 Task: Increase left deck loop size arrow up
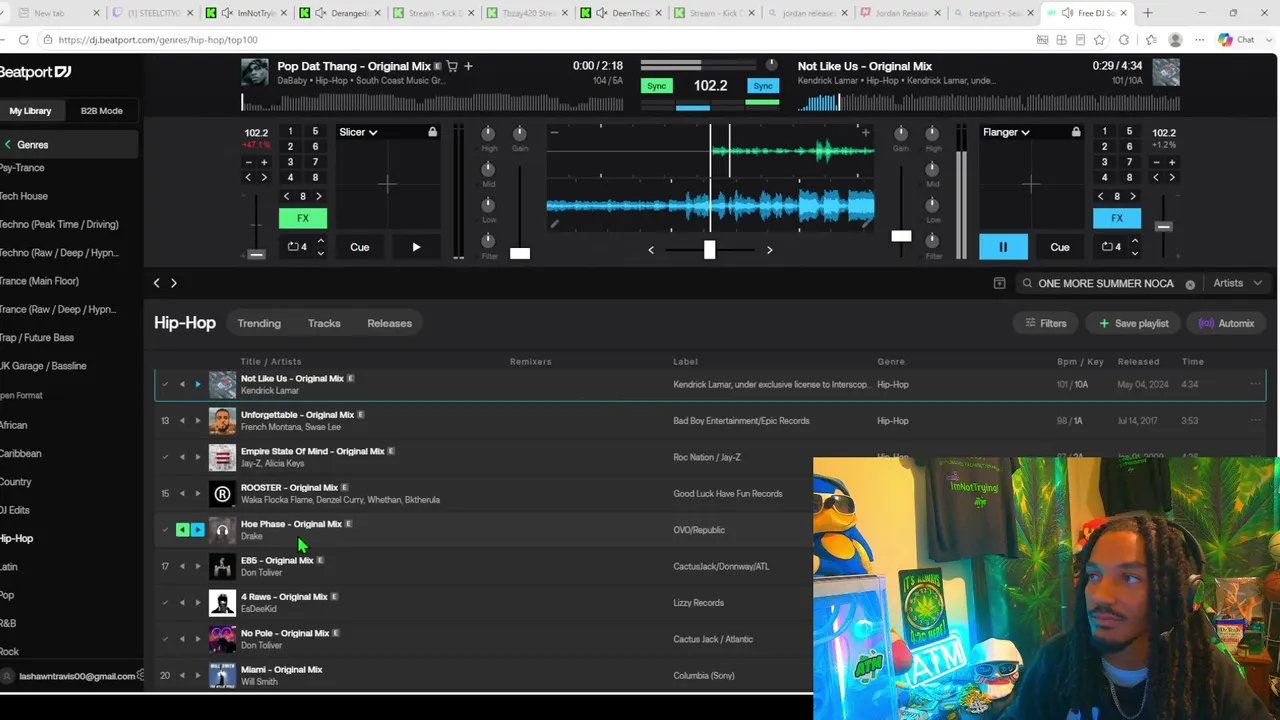pos(320,241)
